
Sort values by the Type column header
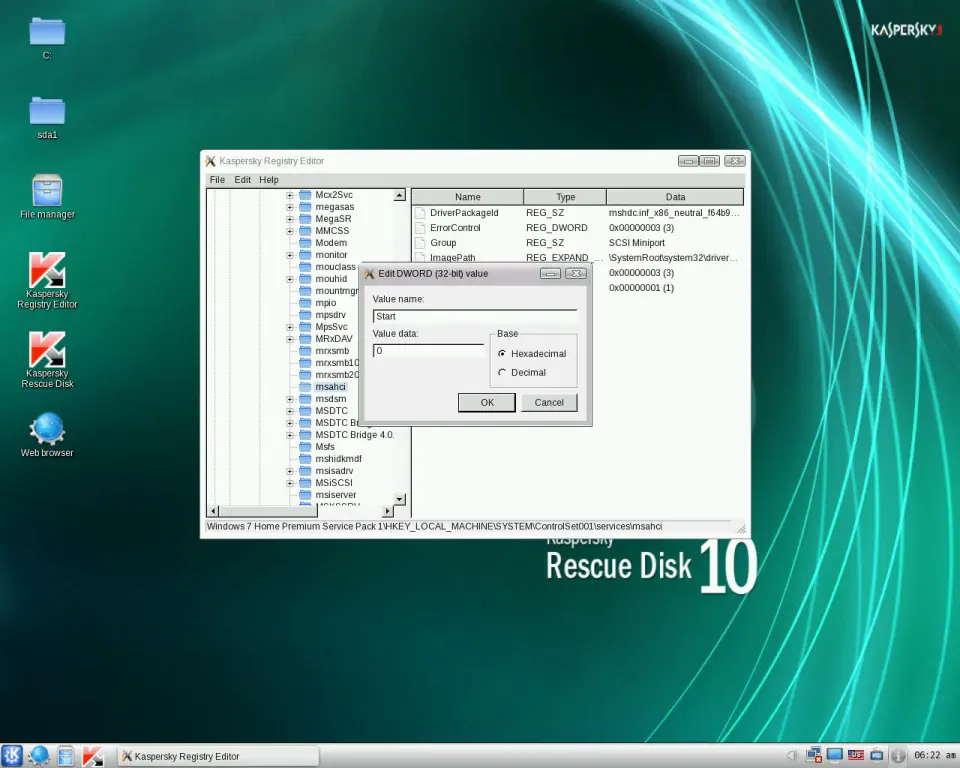(566, 197)
